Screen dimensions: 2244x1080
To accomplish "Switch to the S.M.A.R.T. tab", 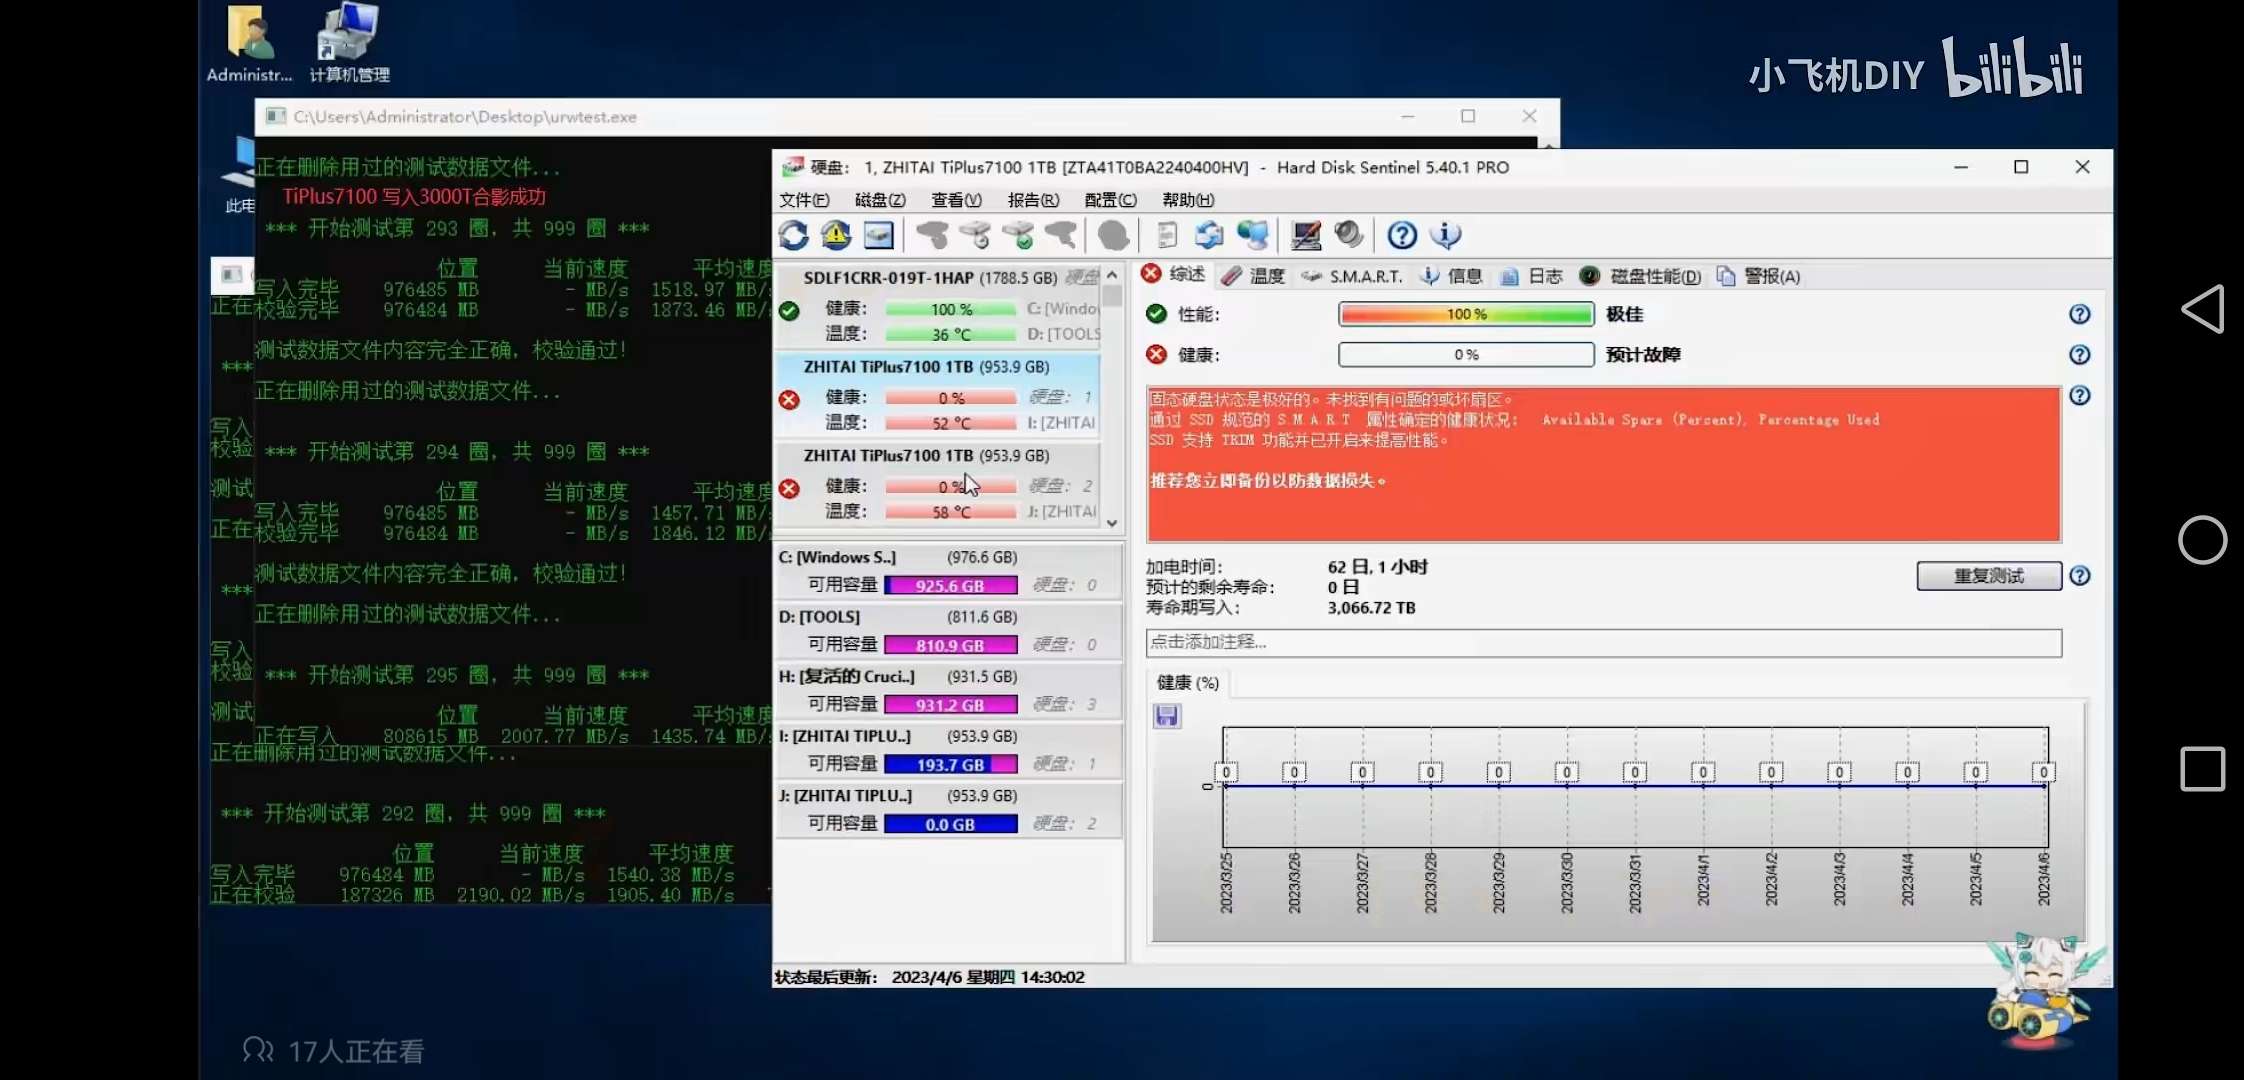I will pos(1351,276).
